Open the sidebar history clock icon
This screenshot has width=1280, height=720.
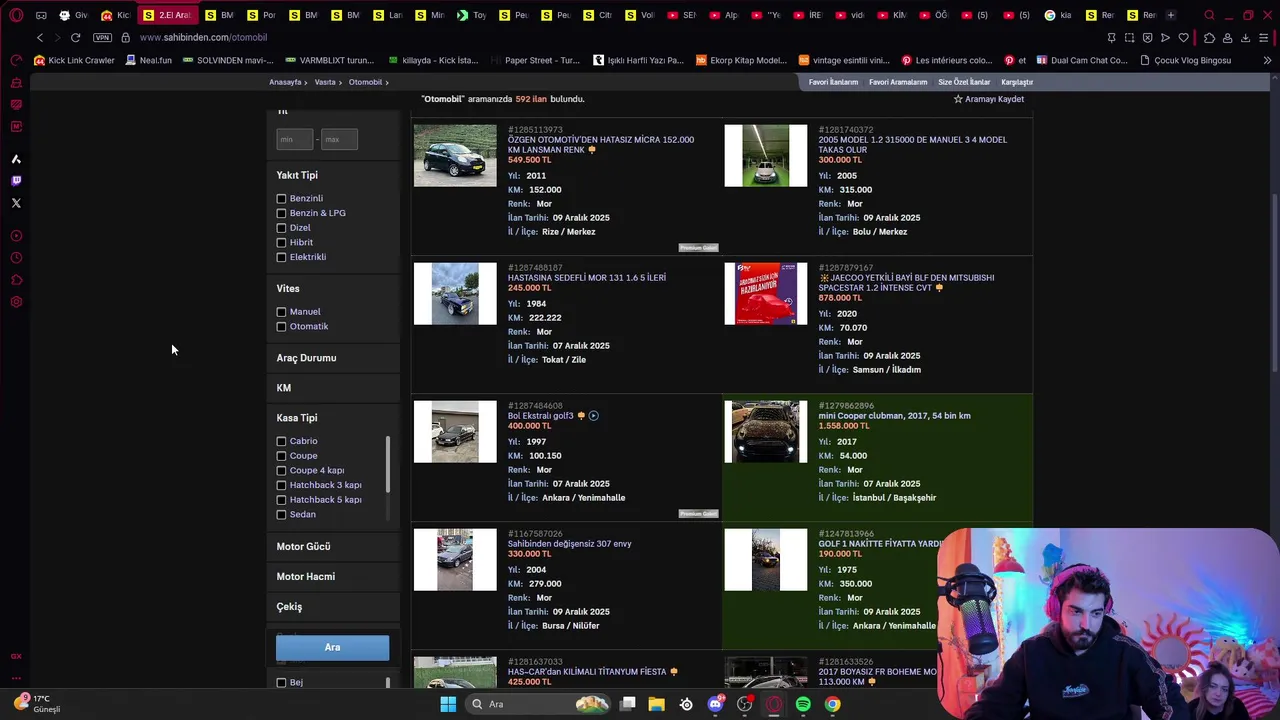coord(16,258)
